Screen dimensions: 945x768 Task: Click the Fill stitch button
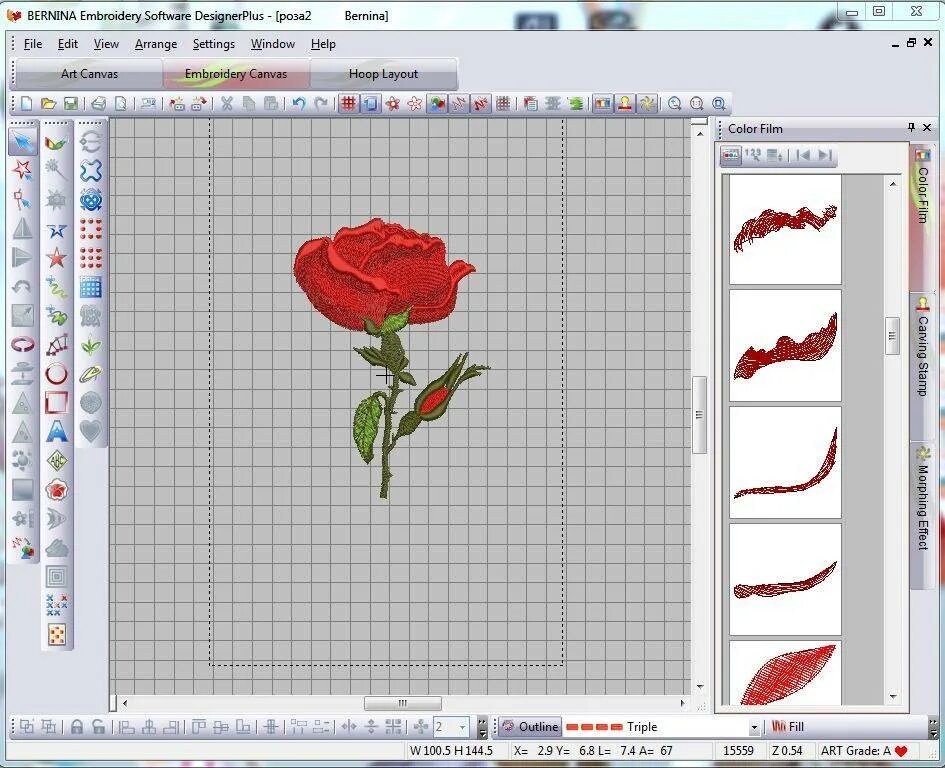click(788, 727)
